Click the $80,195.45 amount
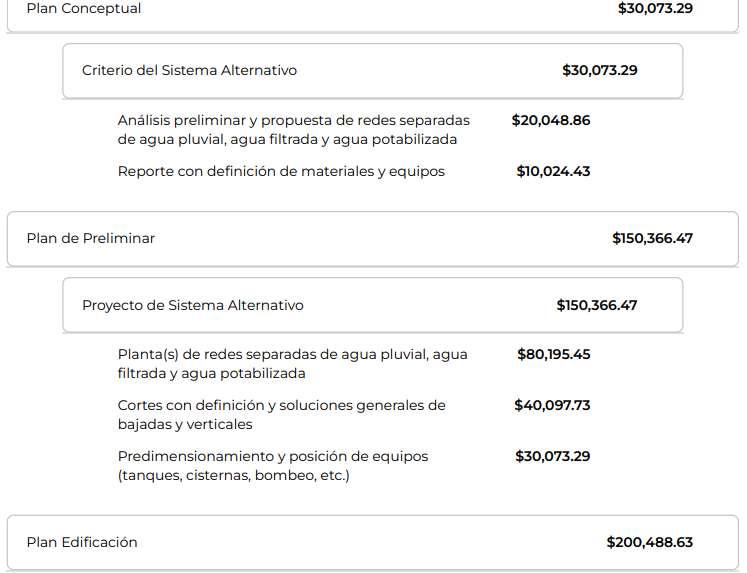 coord(554,354)
